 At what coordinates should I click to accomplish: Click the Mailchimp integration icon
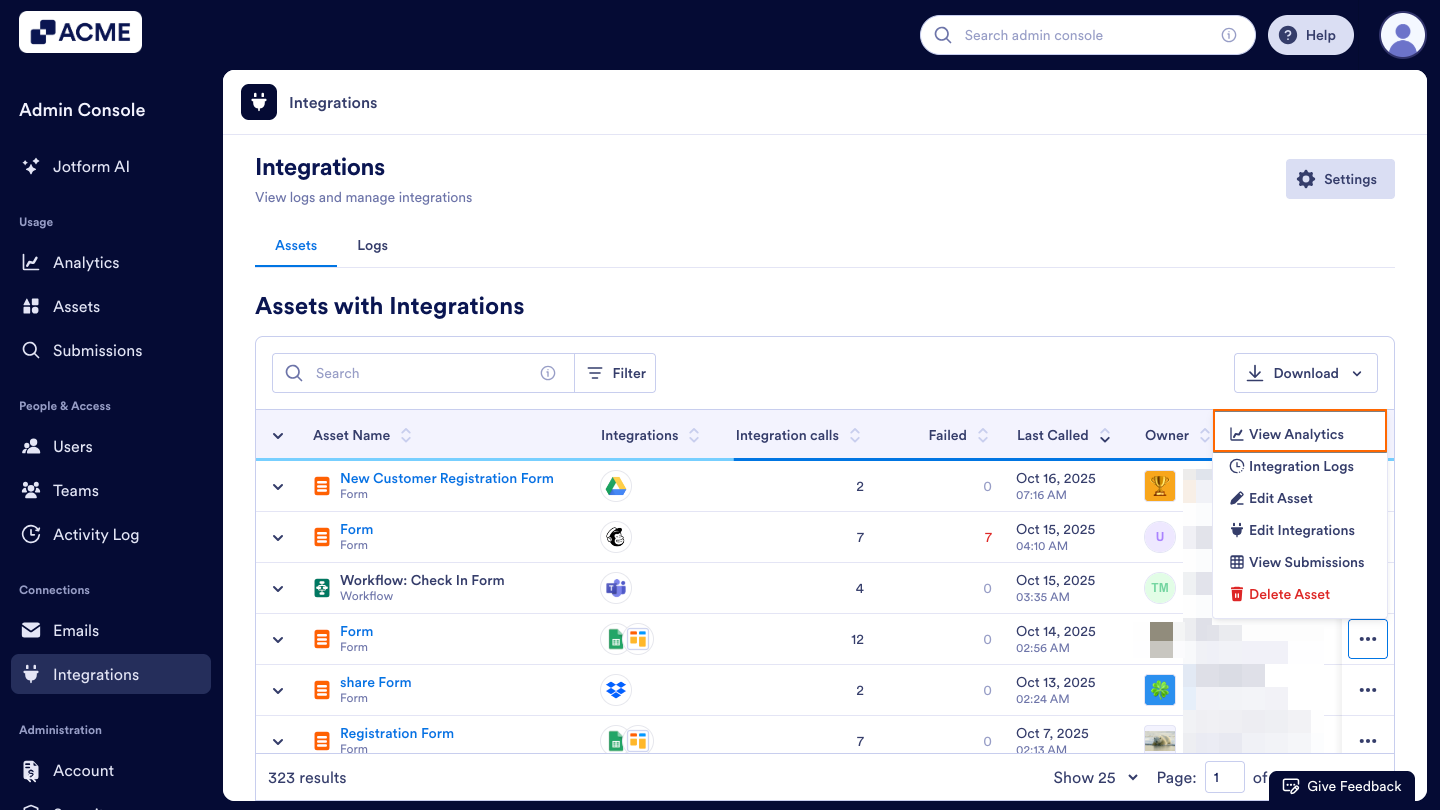pyautogui.click(x=616, y=536)
